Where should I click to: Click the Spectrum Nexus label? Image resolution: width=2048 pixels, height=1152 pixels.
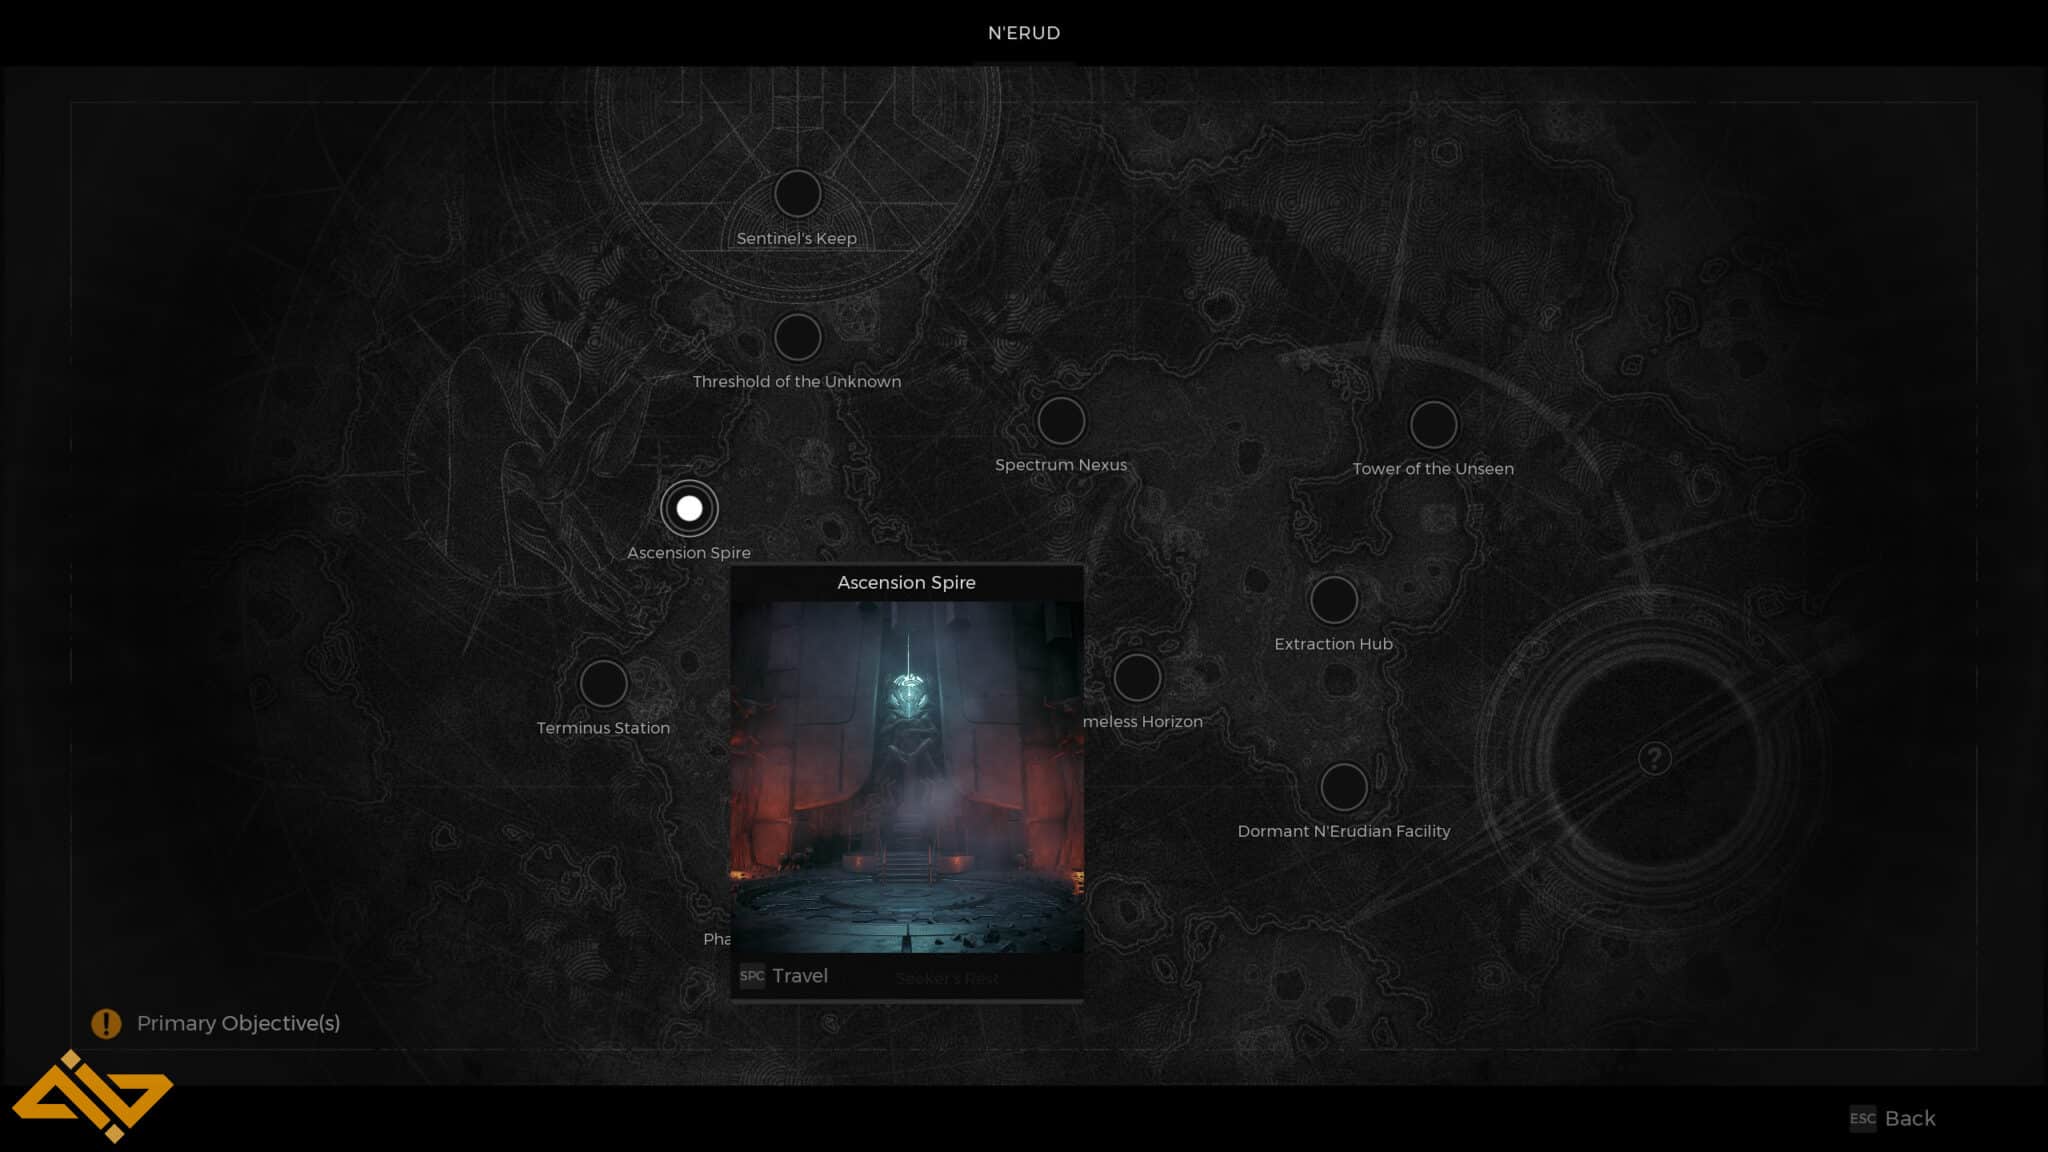coord(1061,464)
